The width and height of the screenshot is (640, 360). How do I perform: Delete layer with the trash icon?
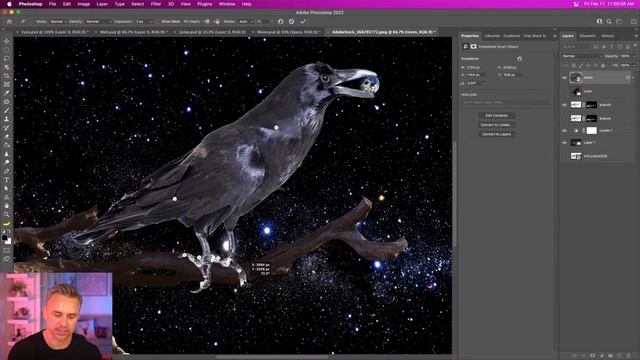[629, 356]
